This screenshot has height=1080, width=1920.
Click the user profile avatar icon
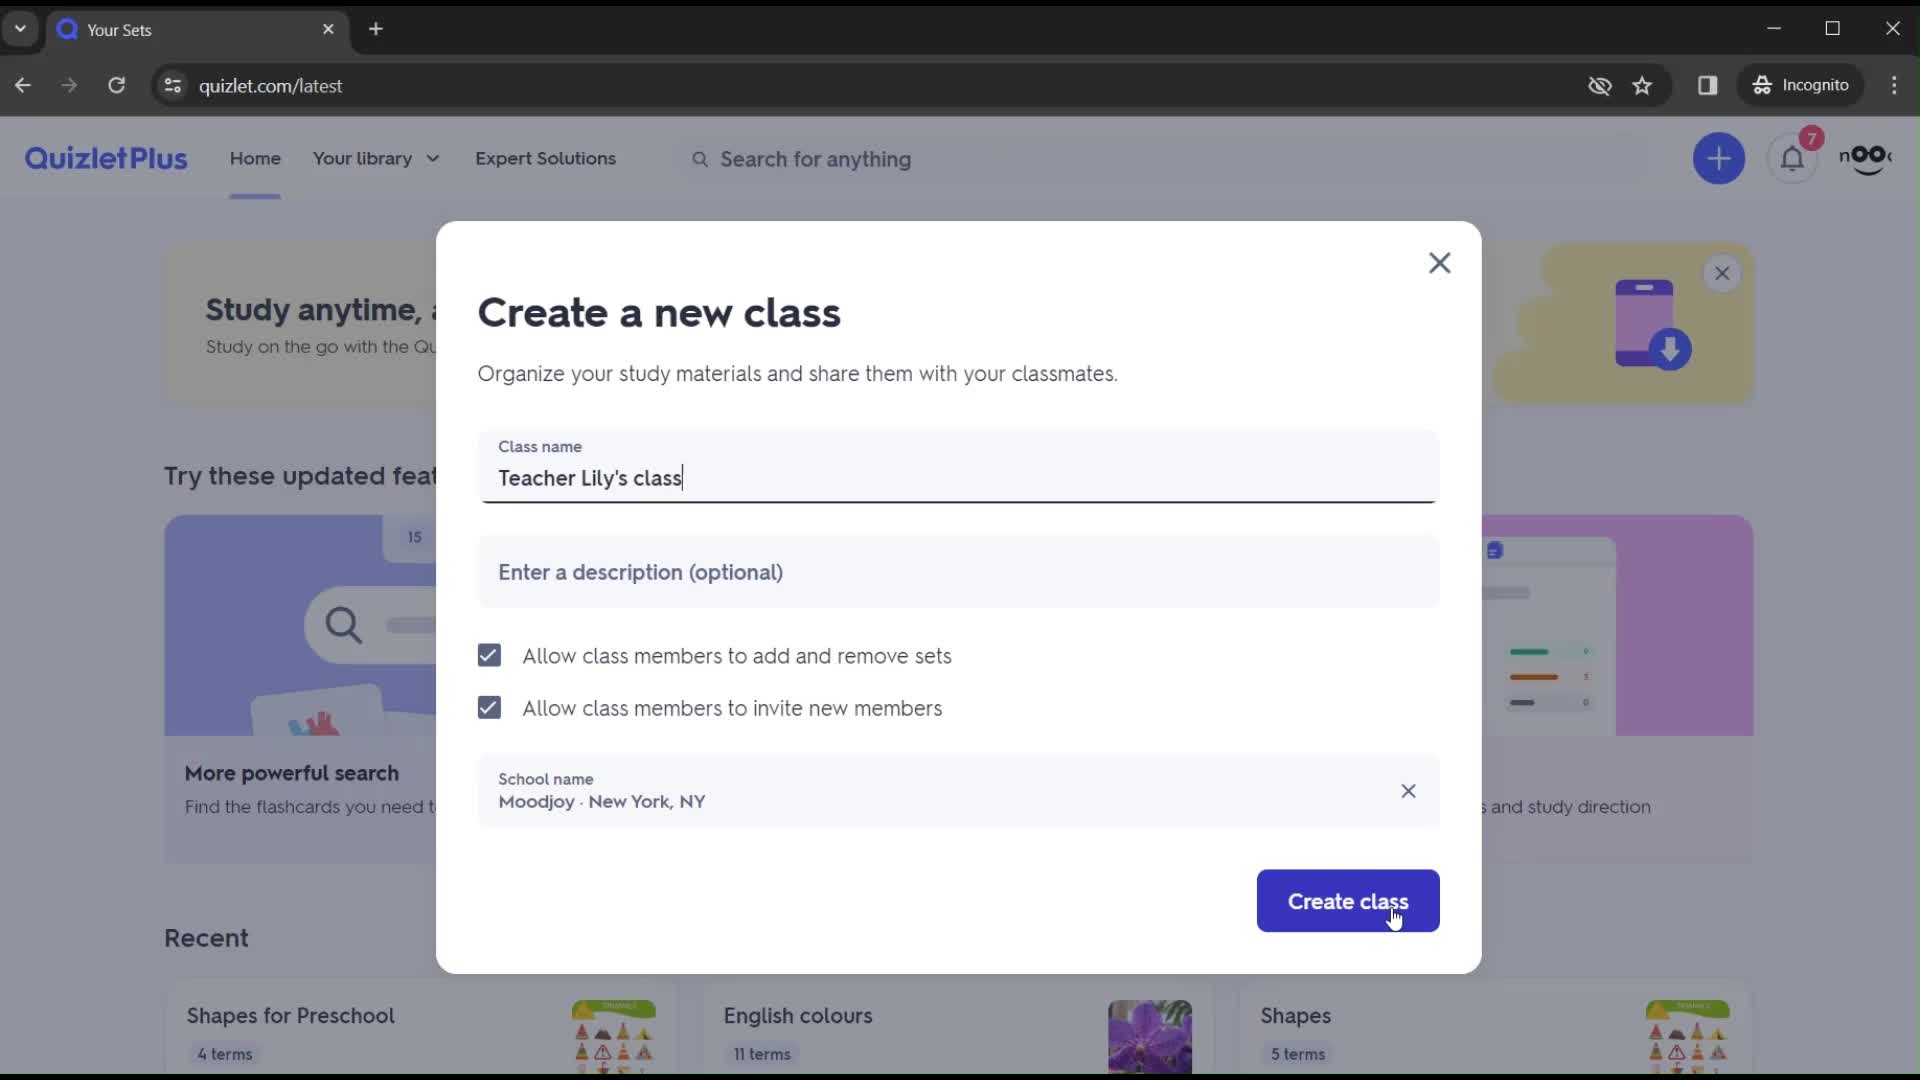(x=1869, y=158)
